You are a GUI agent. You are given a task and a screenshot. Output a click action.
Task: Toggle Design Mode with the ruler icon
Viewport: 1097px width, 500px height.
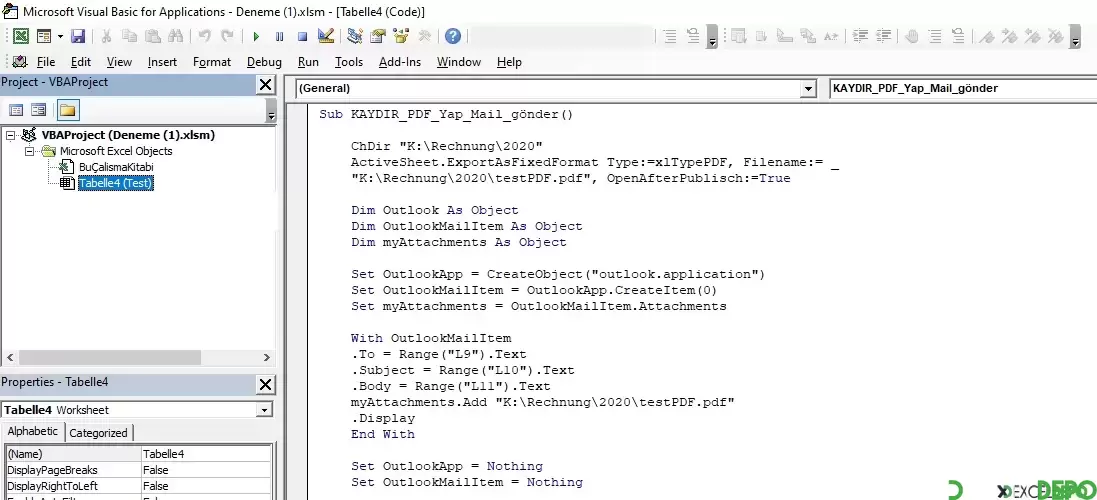(325, 36)
